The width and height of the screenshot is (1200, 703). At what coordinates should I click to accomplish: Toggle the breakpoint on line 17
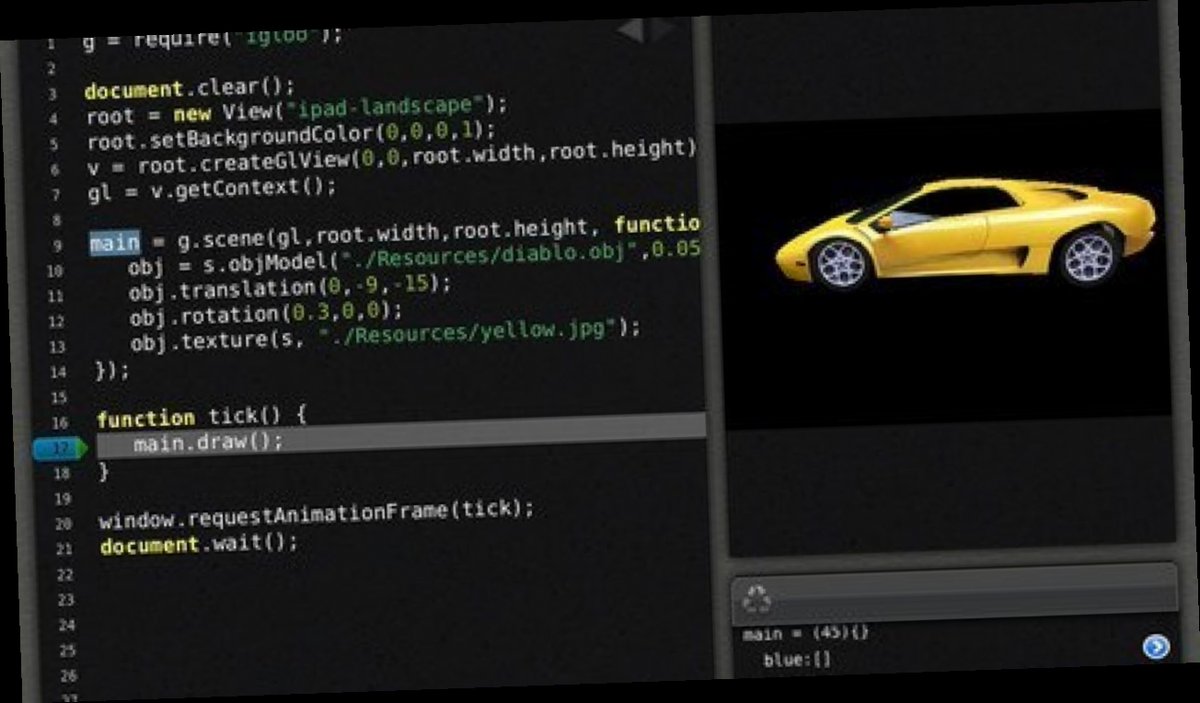(58, 448)
